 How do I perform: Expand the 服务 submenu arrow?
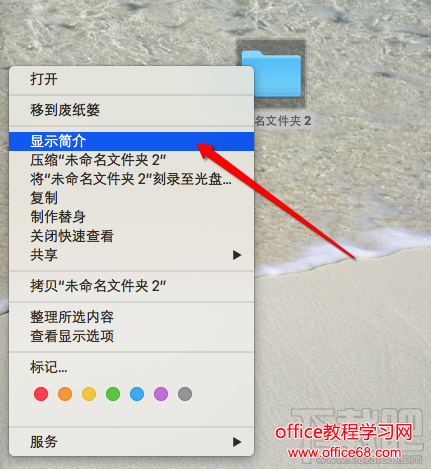click(x=237, y=442)
